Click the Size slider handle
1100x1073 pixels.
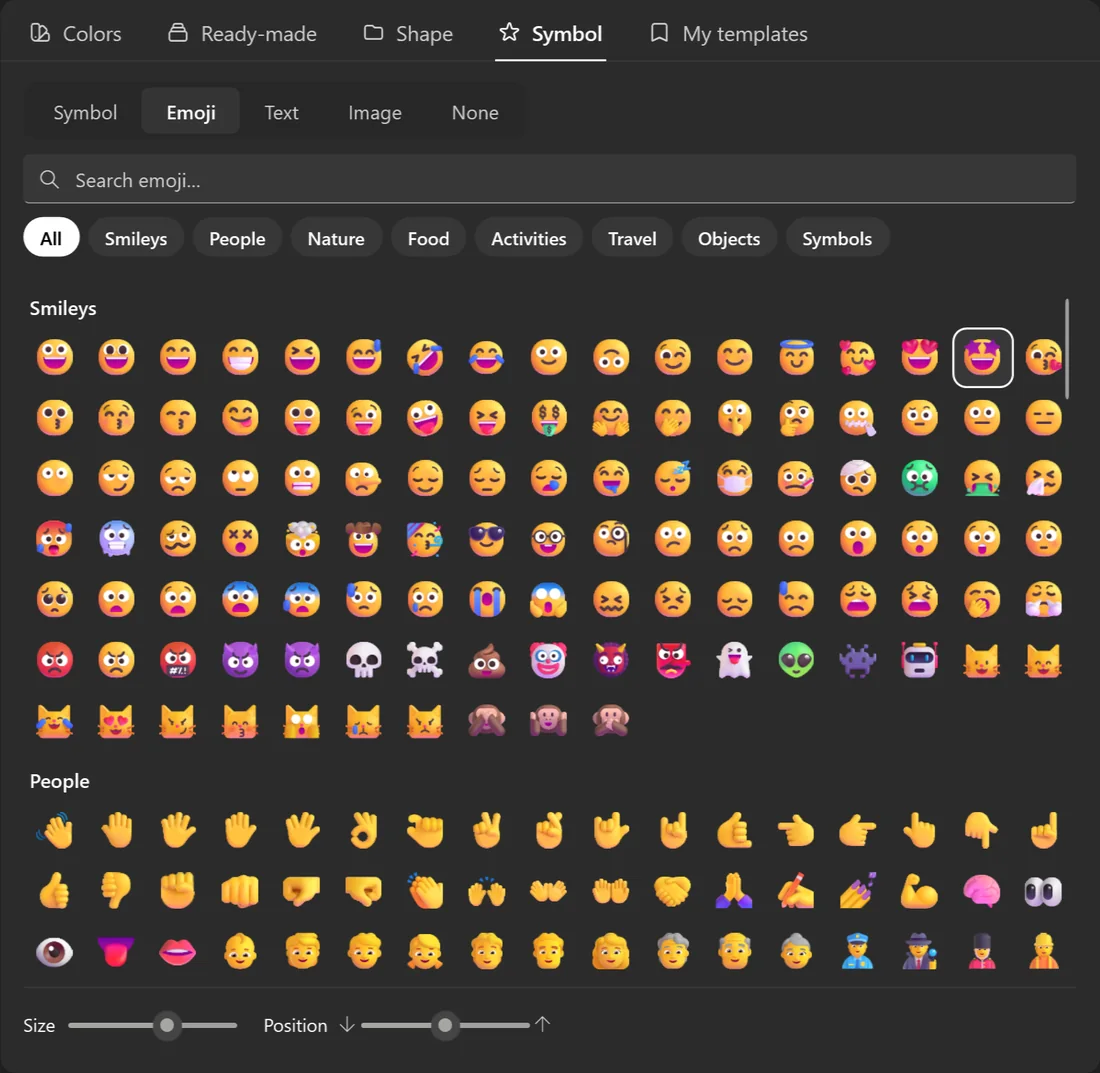pyautogui.click(x=167, y=1025)
